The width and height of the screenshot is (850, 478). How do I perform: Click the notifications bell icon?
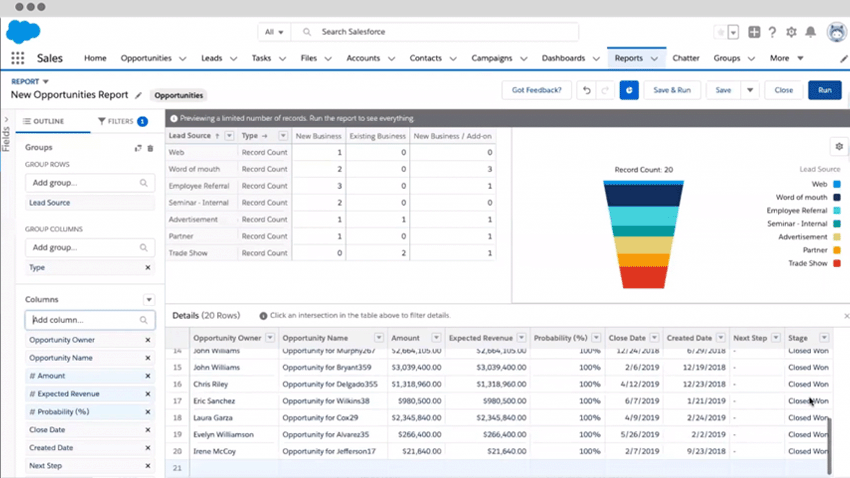pos(810,32)
